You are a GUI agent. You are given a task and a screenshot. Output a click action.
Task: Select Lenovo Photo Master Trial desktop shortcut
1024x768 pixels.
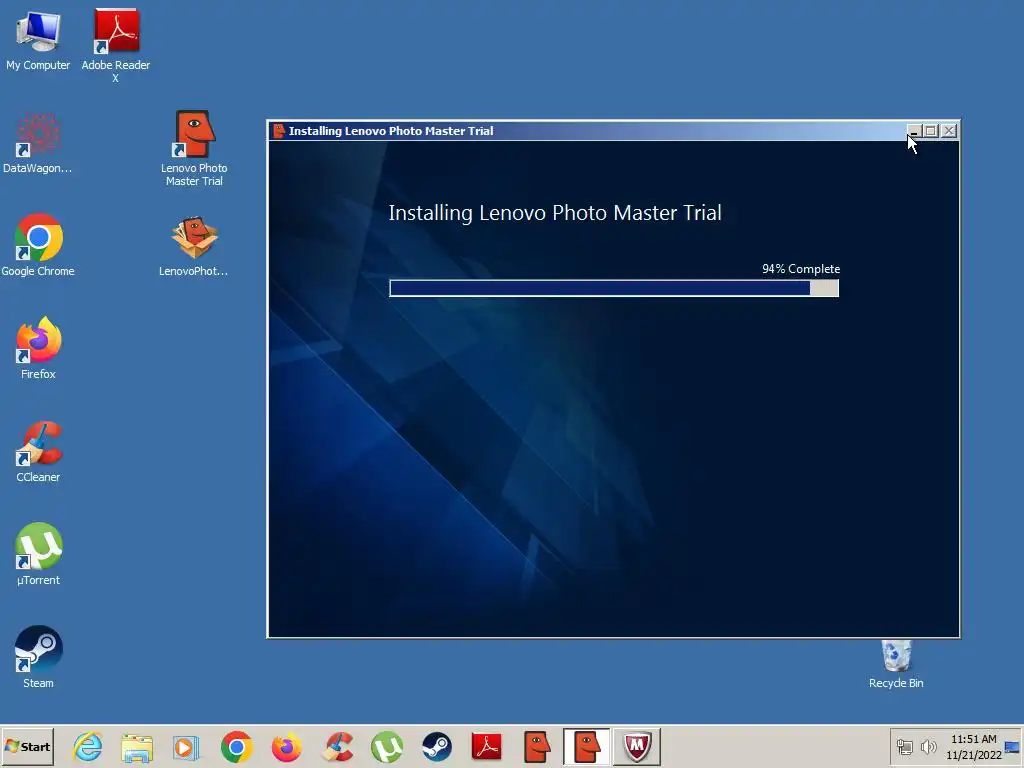pyautogui.click(x=194, y=149)
